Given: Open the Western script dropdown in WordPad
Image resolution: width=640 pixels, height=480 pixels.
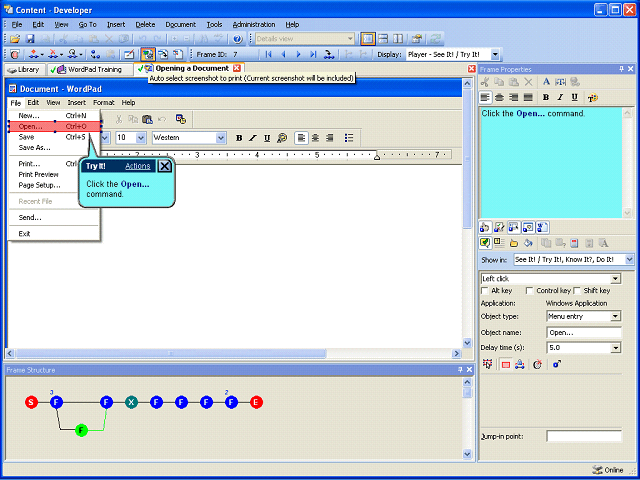Looking at the screenshot, I should (x=221, y=138).
